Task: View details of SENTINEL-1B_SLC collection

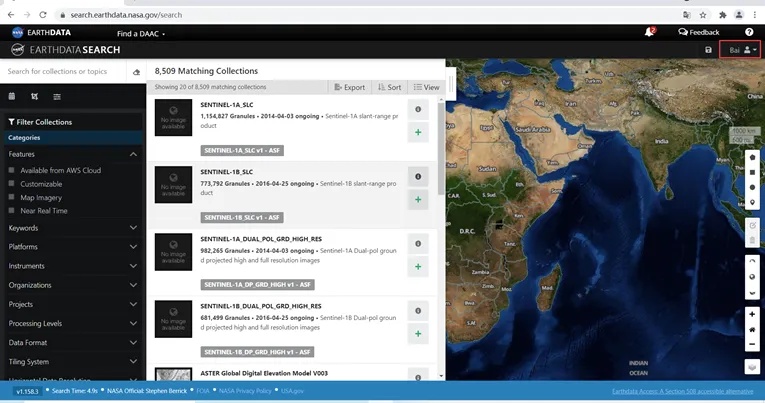Action: 418,177
